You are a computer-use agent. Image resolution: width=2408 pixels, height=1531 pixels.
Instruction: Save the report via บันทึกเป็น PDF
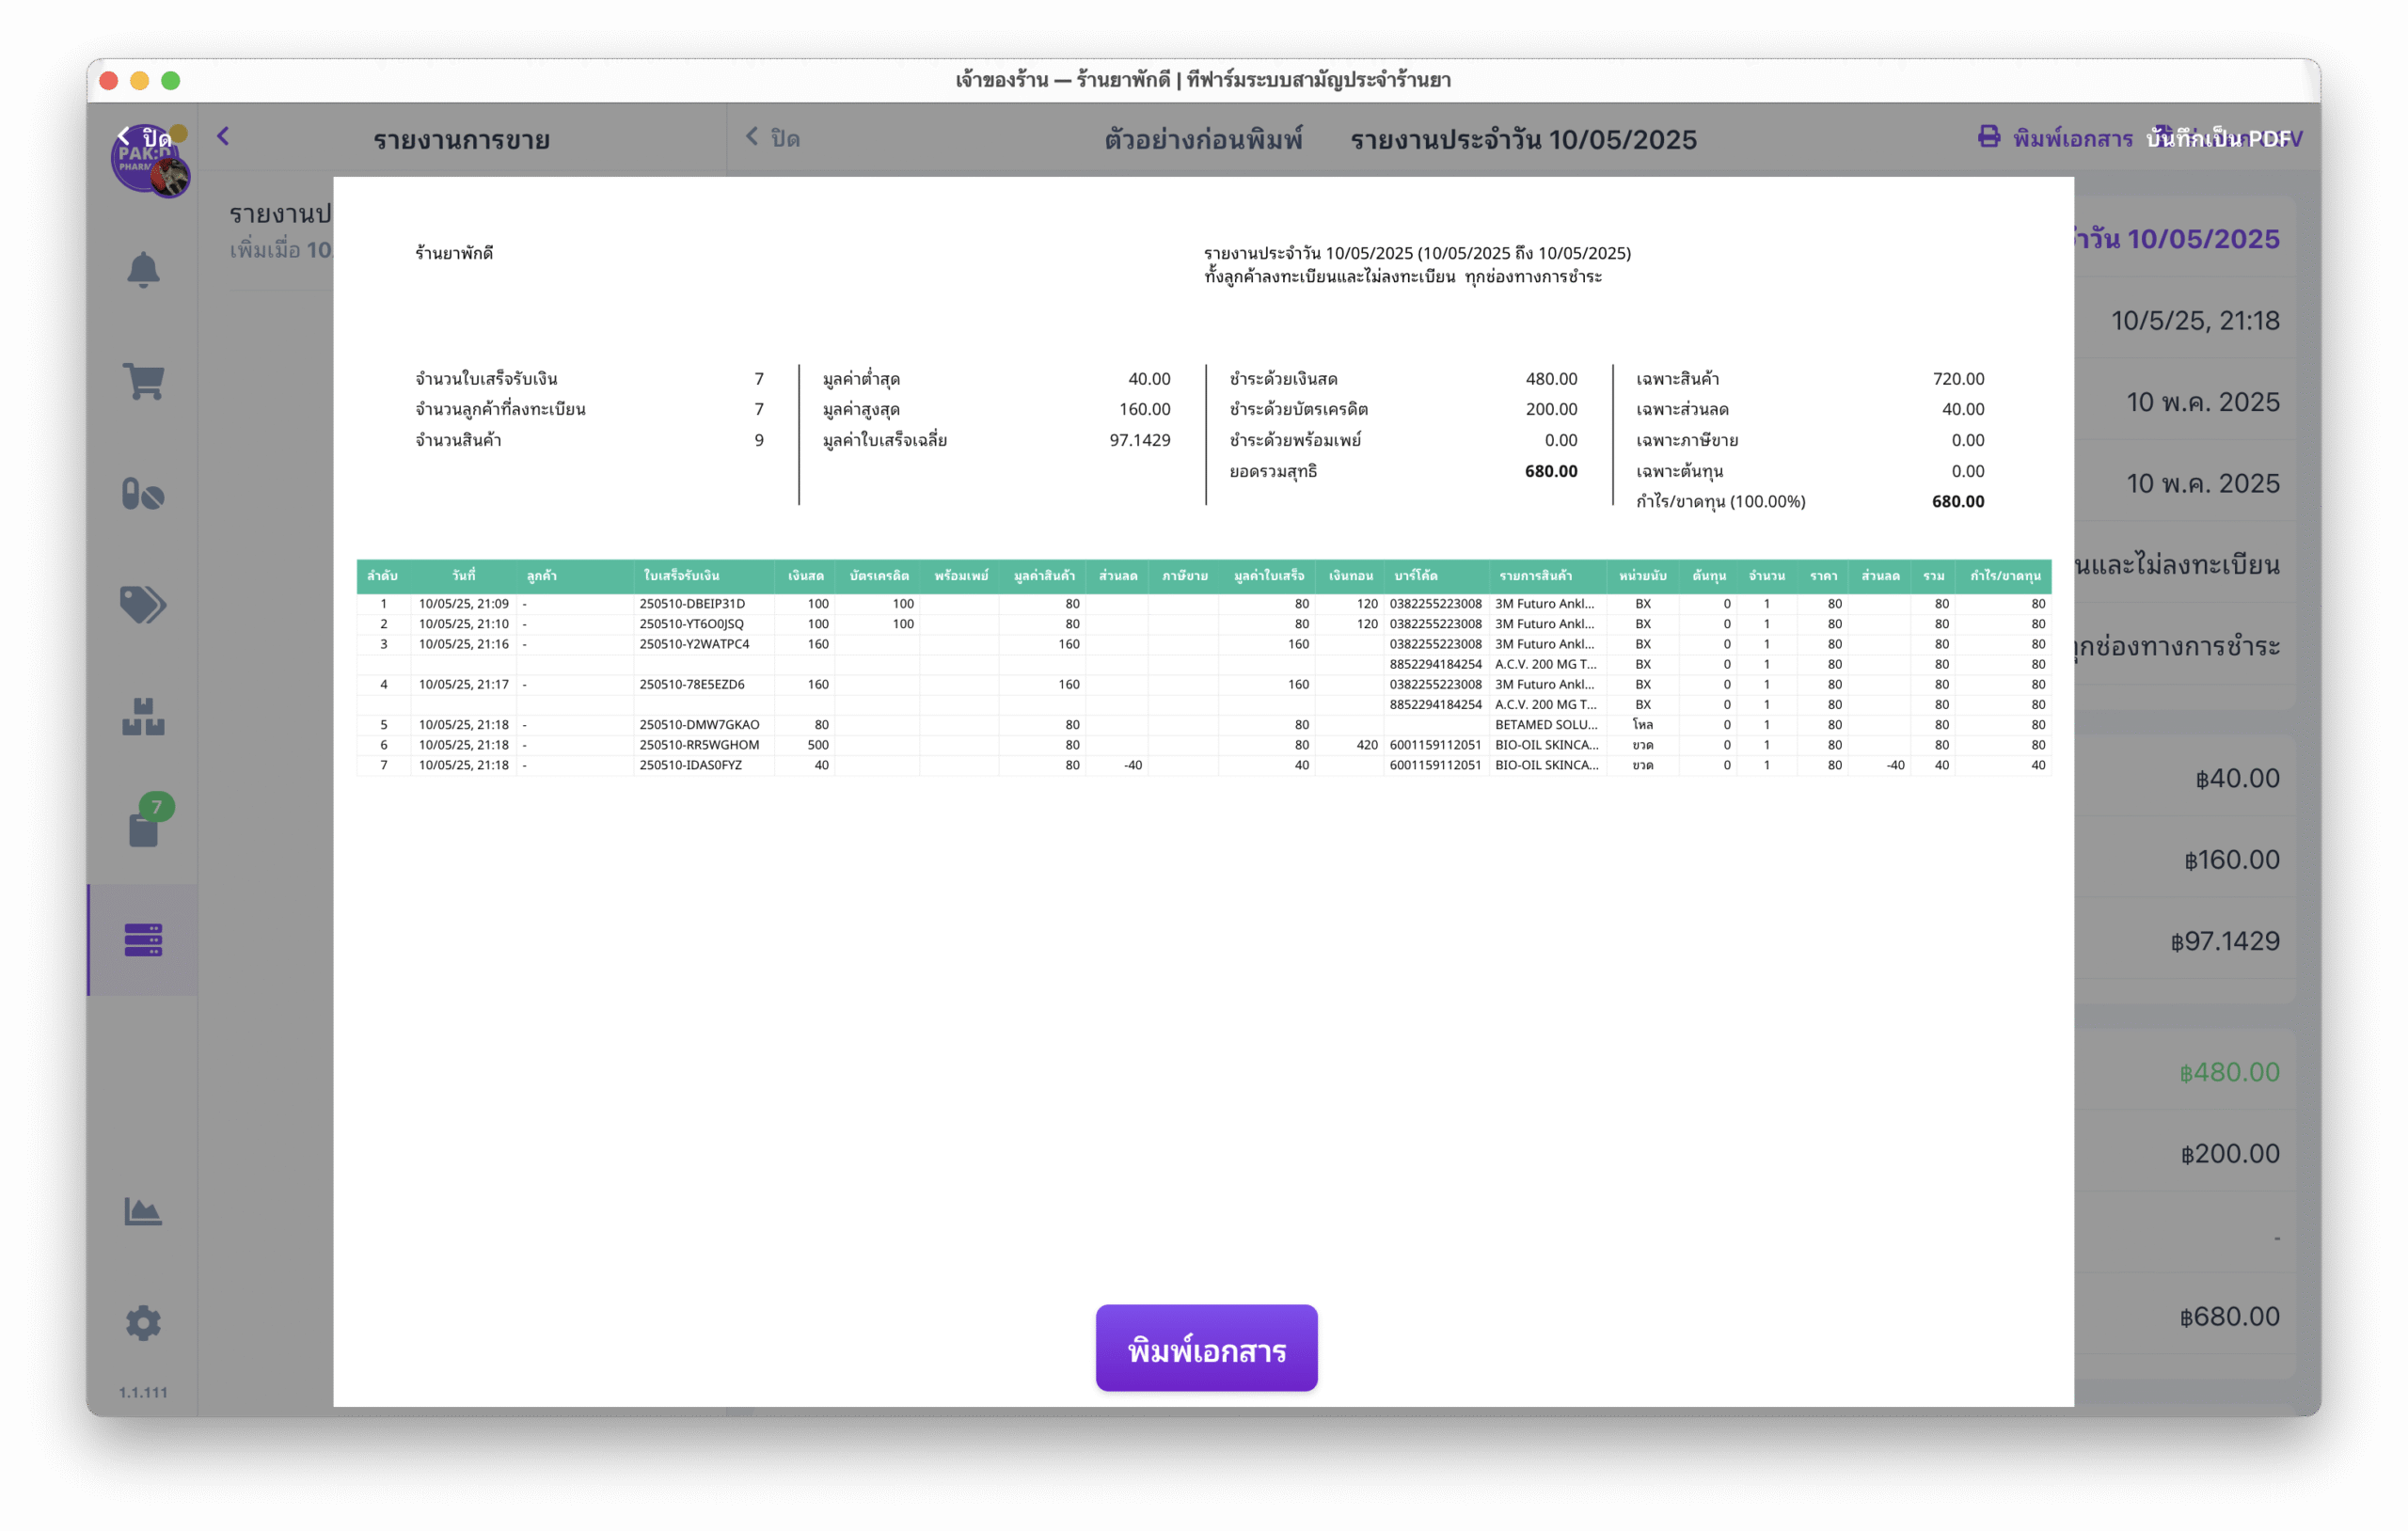click(2218, 138)
